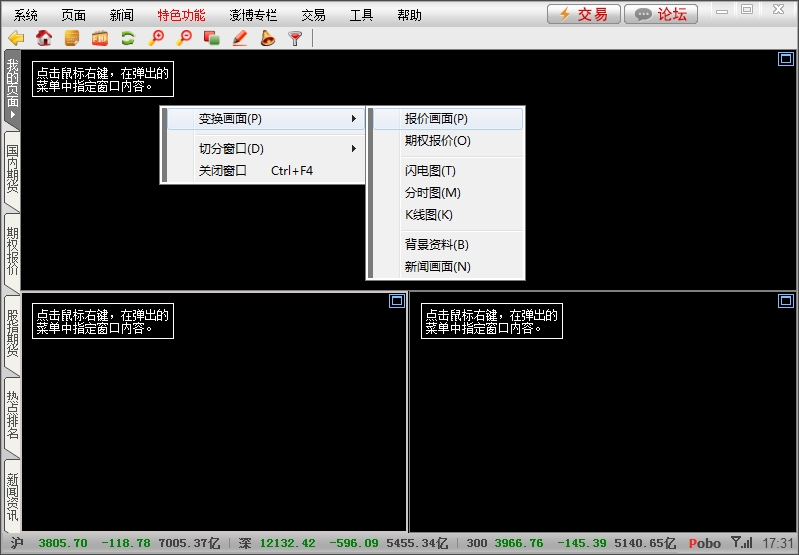Click the Pobo logo in status bar

pos(705,543)
